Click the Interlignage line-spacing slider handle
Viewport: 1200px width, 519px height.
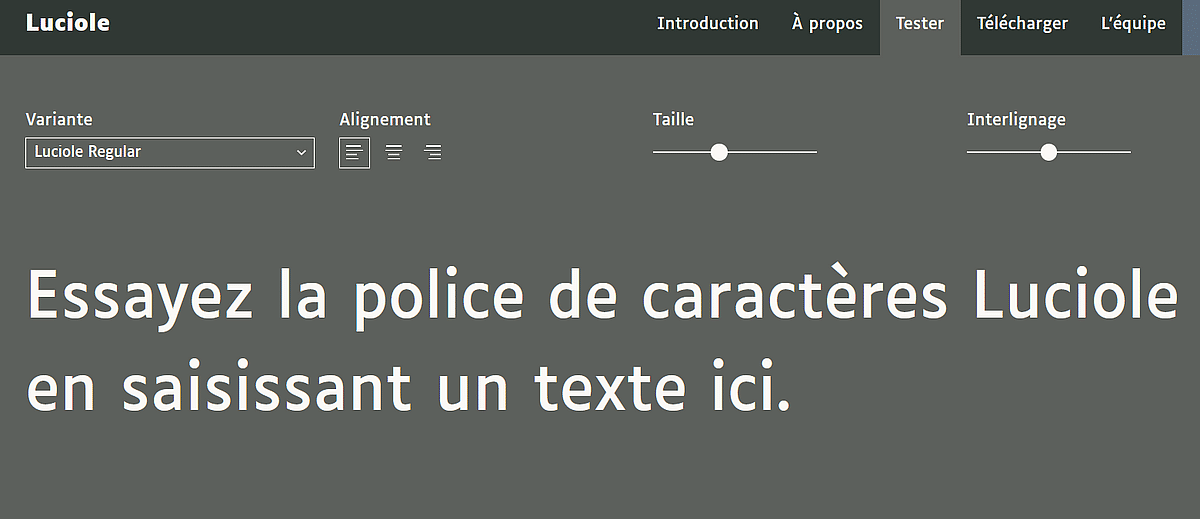[x=1048, y=152]
